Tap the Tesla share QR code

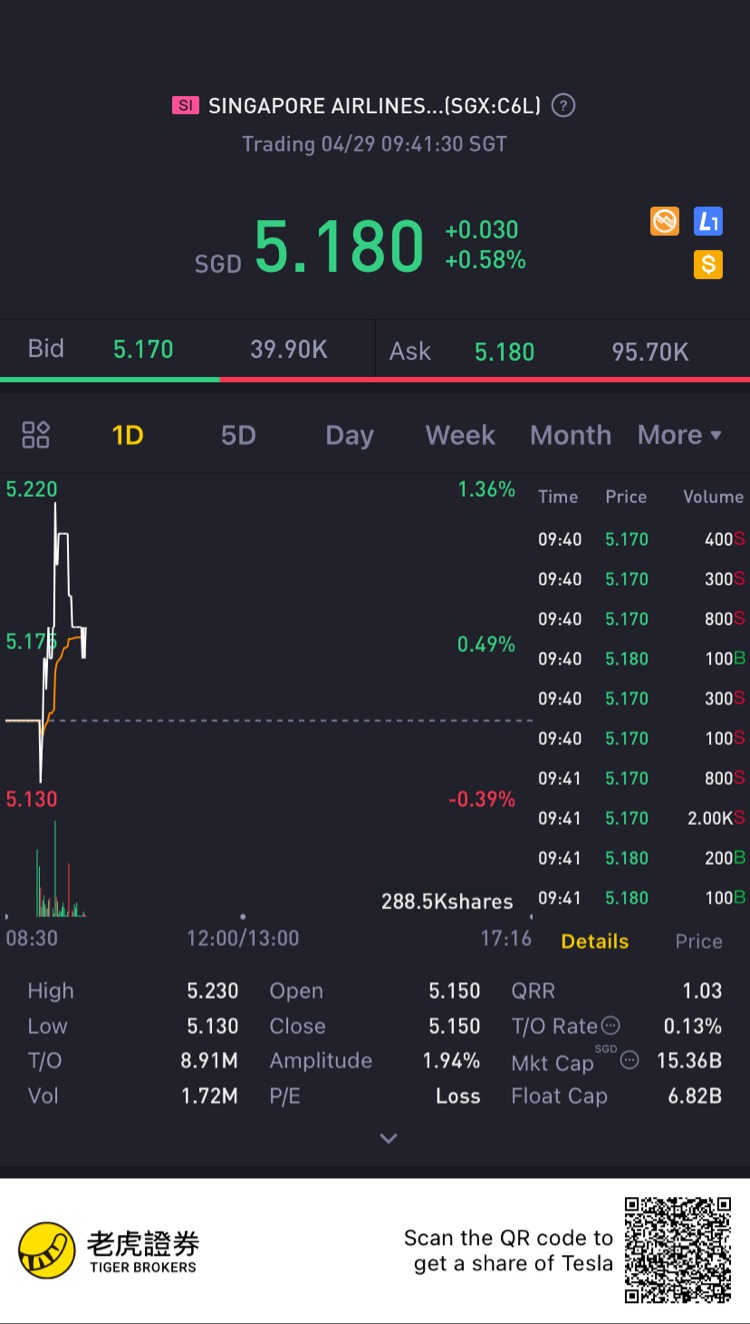[x=678, y=1250]
